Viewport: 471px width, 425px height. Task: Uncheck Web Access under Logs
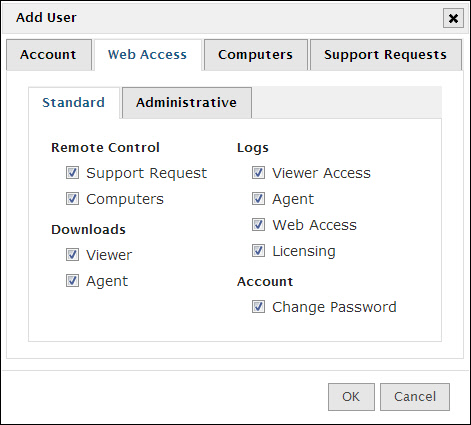pos(258,225)
